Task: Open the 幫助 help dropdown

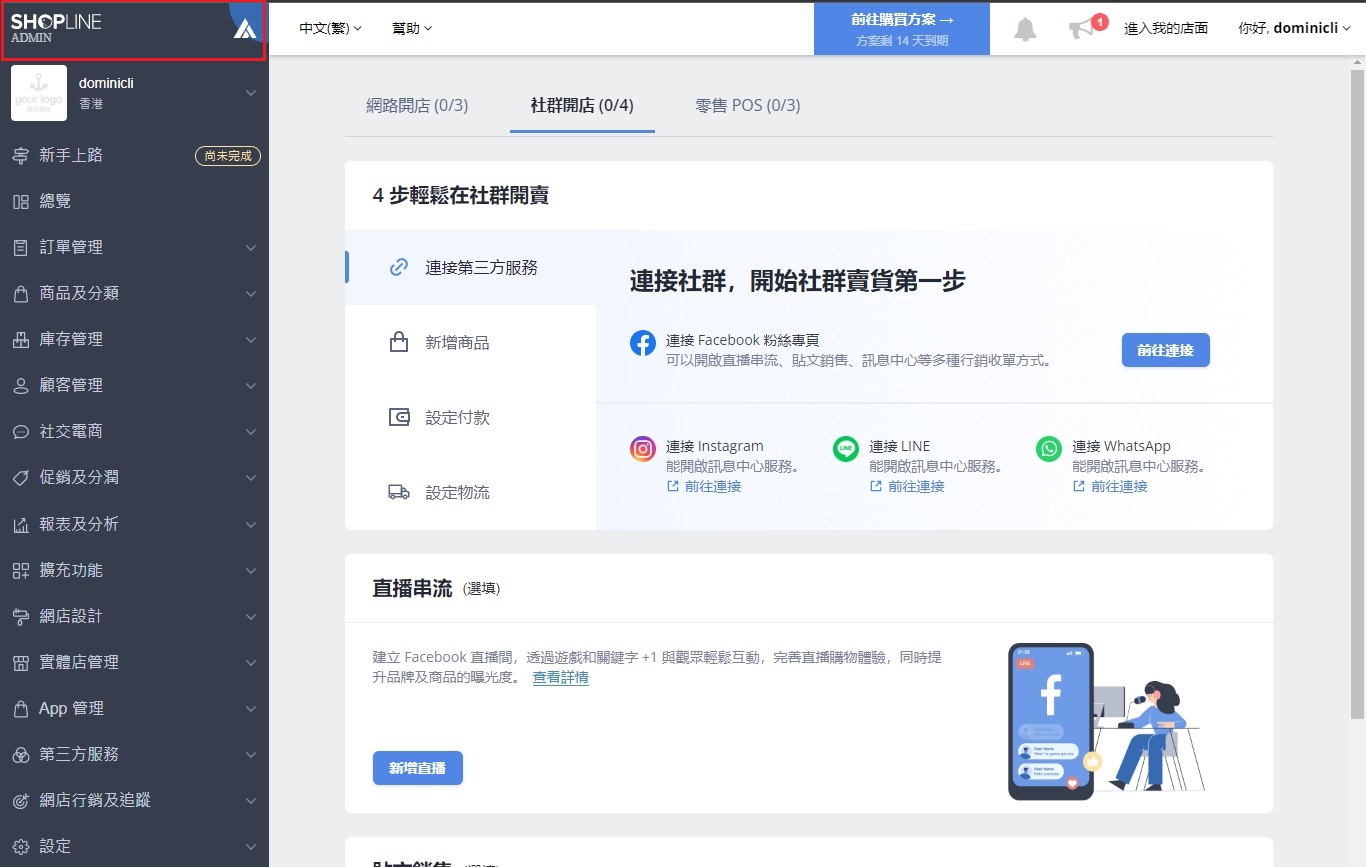Action: click(412, 29)
